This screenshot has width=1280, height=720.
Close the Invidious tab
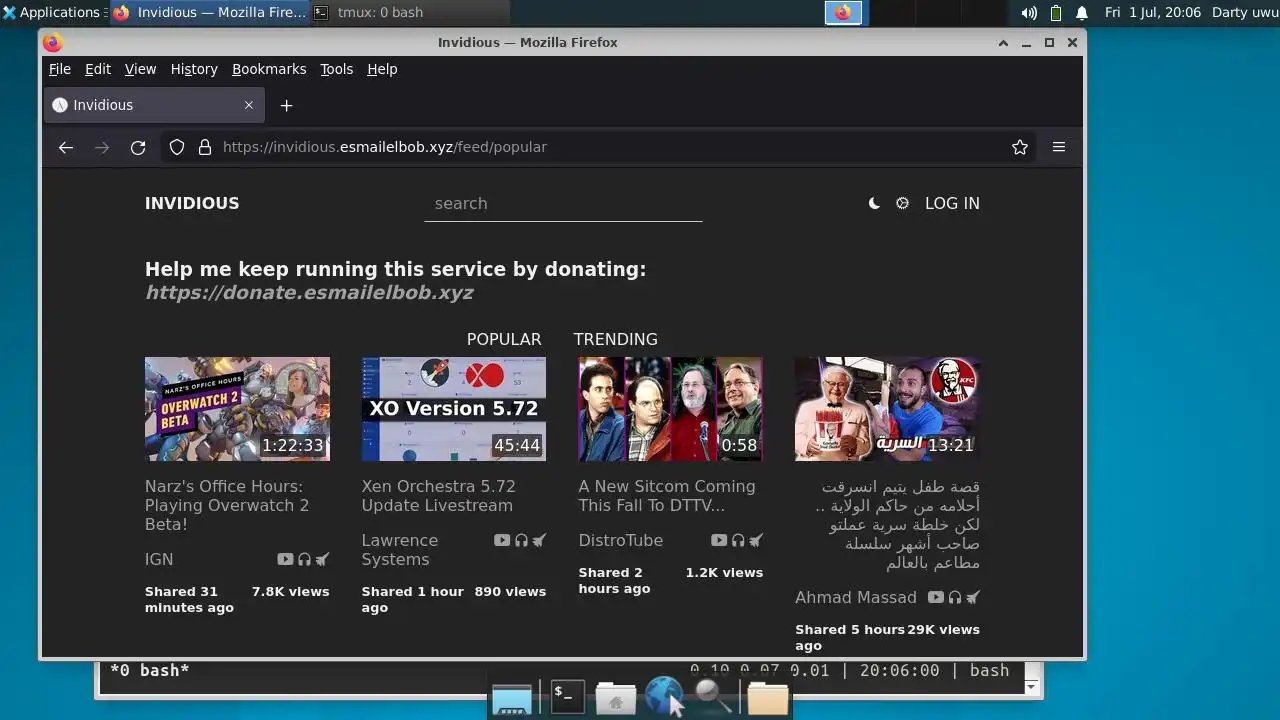pyautogui.click(x=249, y=105)
